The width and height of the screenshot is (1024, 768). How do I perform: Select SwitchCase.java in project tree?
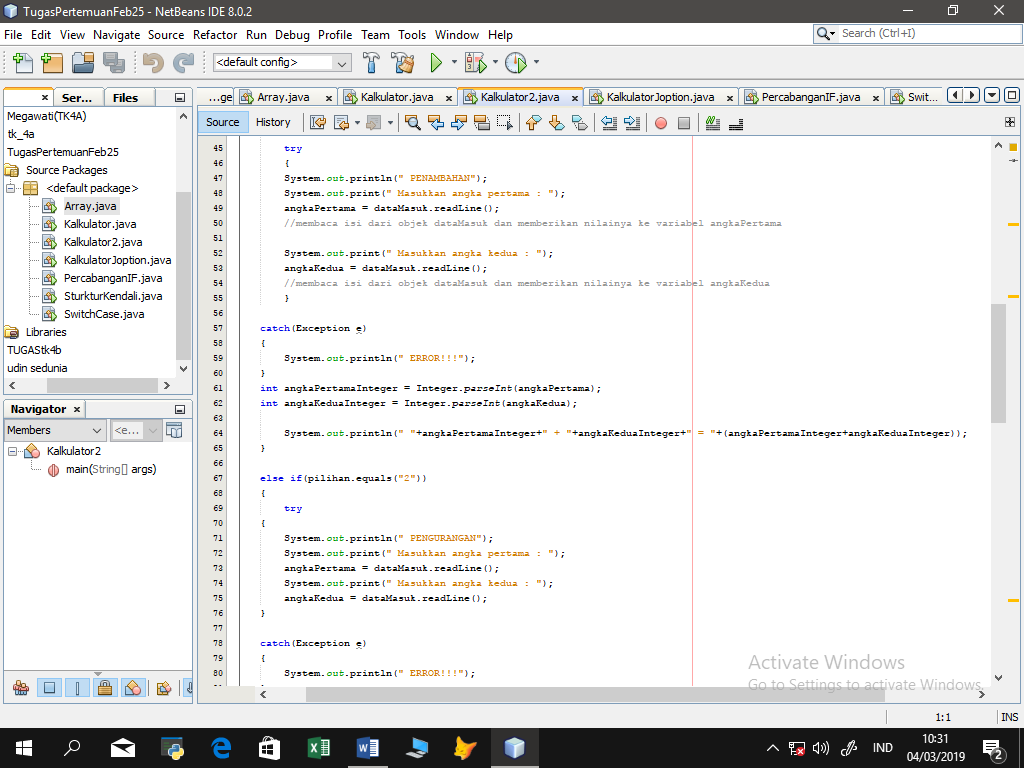coord(104,314)
